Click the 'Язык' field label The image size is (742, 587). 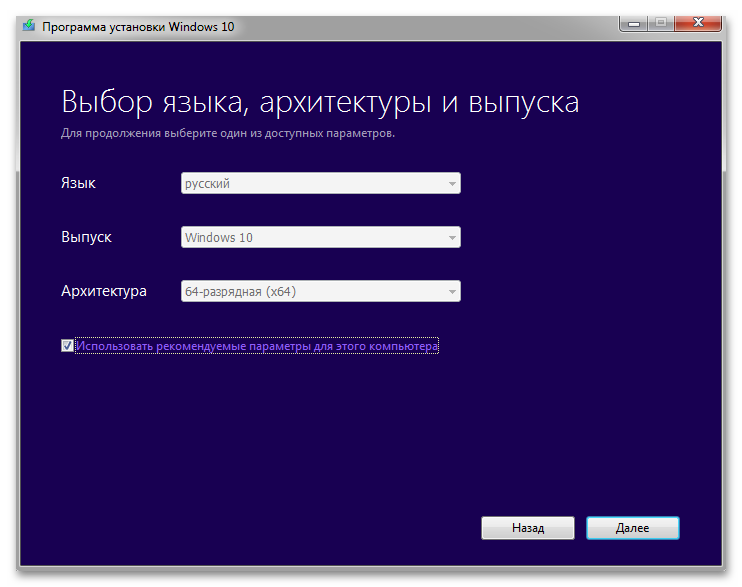point(79,183)
